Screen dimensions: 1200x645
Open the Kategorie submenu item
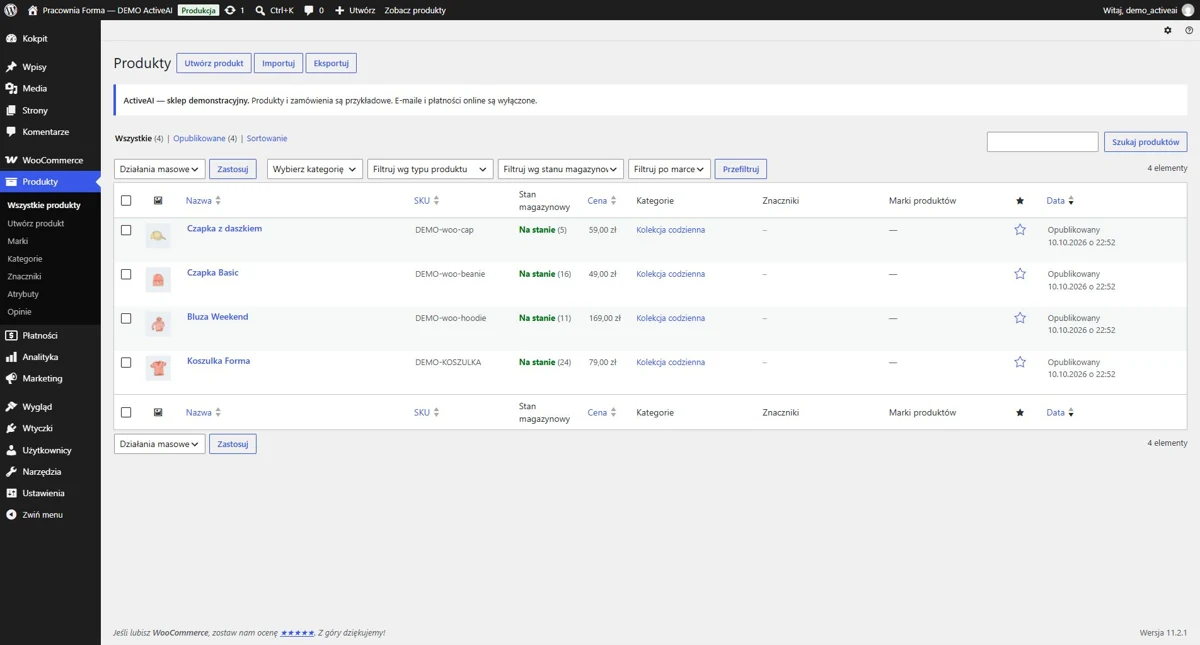click(x=25, y=259)
